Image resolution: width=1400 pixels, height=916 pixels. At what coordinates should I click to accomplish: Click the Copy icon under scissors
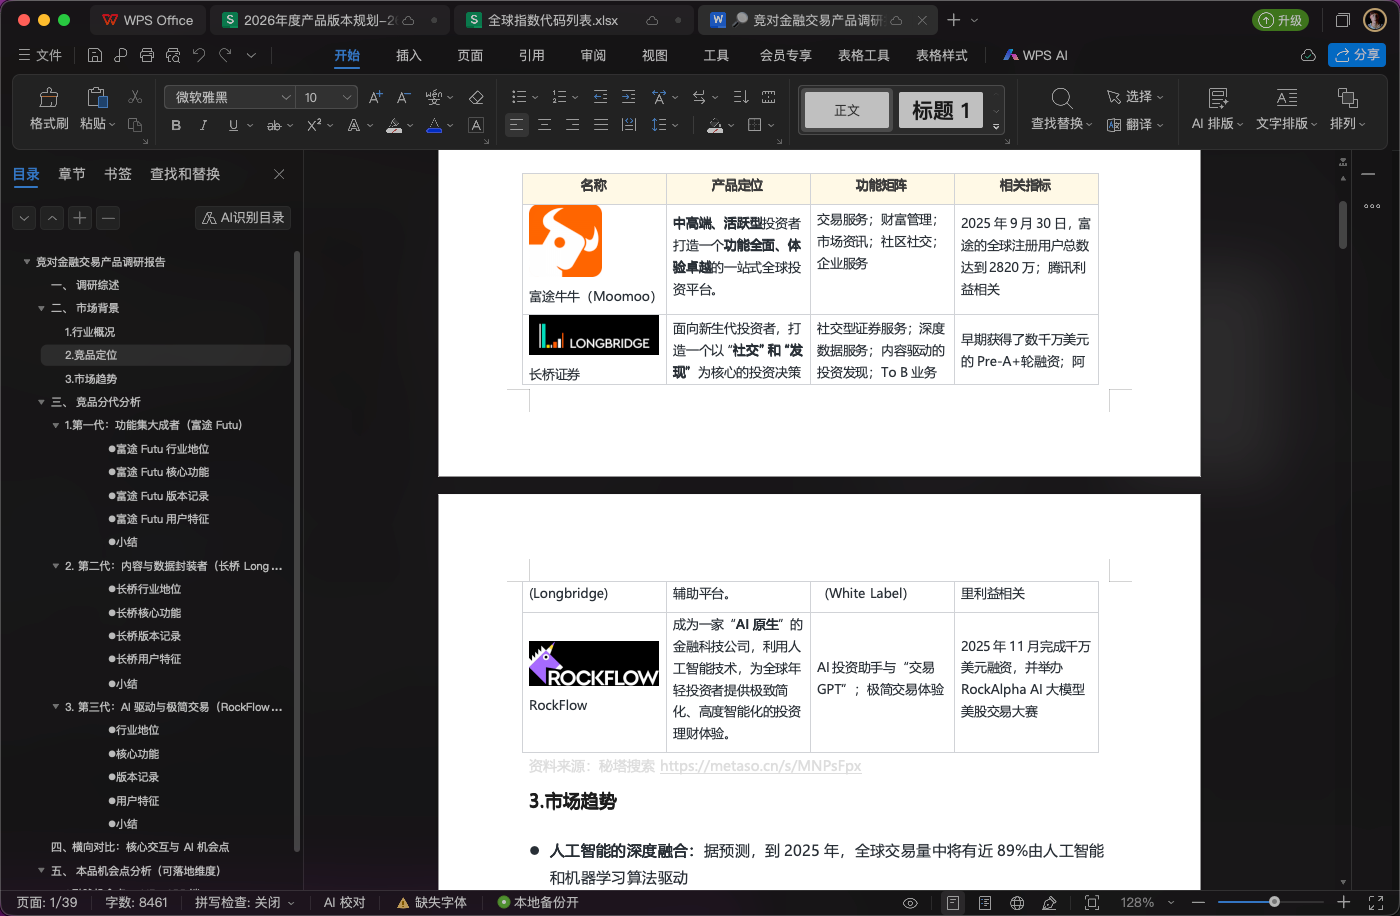135,125
